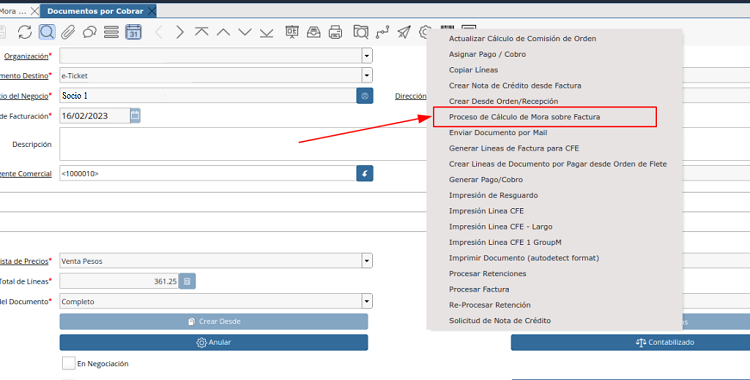Open the Agente Comercial label link
Screen dimensions: 750x380
click(x=26, y=173)
